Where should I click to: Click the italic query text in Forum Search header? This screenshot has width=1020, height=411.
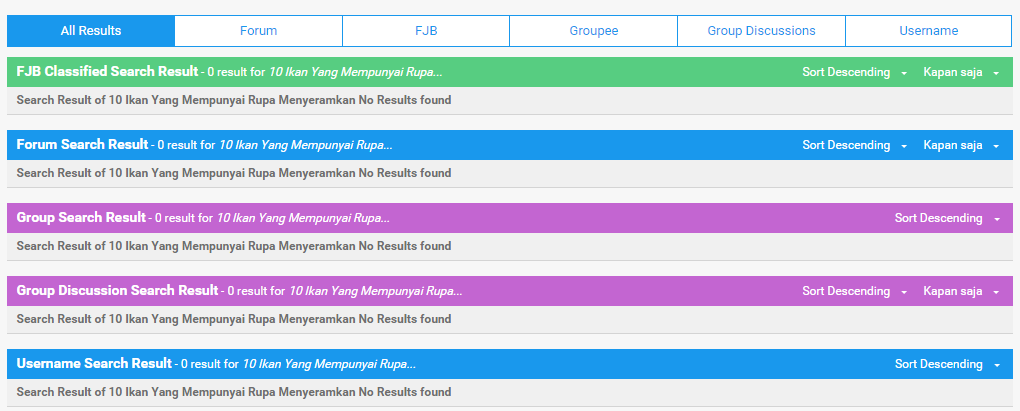[306, 145]
